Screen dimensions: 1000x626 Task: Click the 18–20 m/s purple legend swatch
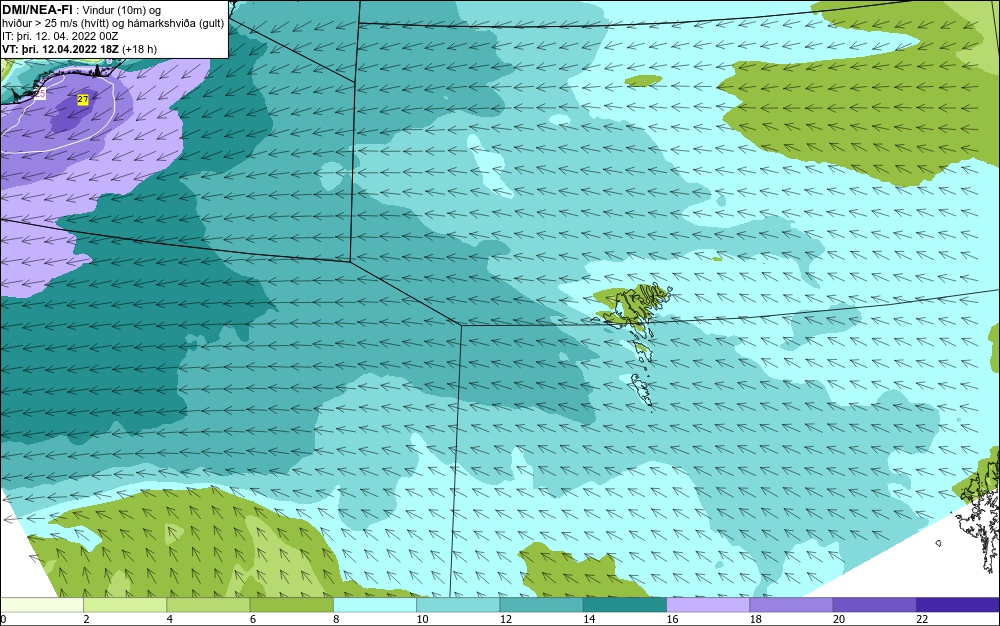pyautogui.click(x=791, y=605)
